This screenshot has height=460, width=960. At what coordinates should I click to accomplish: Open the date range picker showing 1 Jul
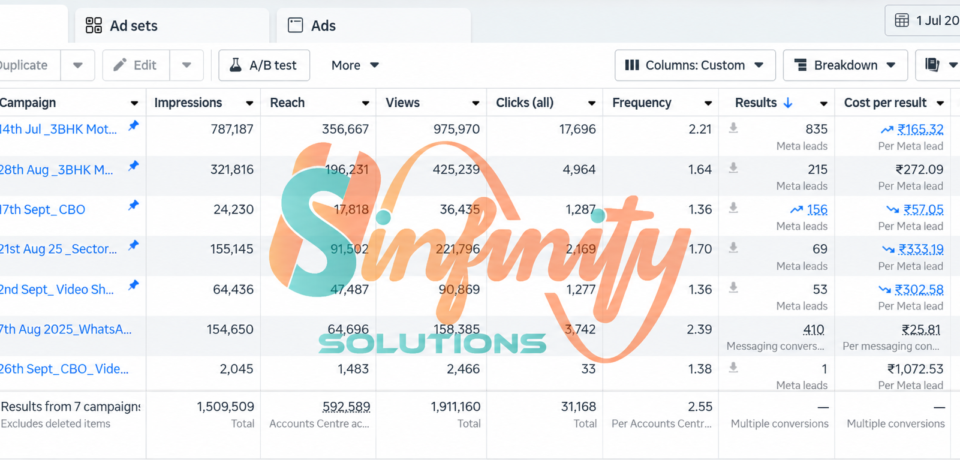[923, 20]
